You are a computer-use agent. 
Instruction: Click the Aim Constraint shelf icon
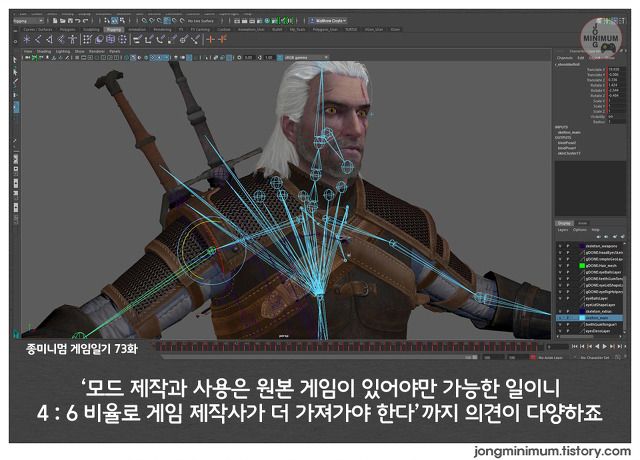pyautogui.click(x=183, y=39)
